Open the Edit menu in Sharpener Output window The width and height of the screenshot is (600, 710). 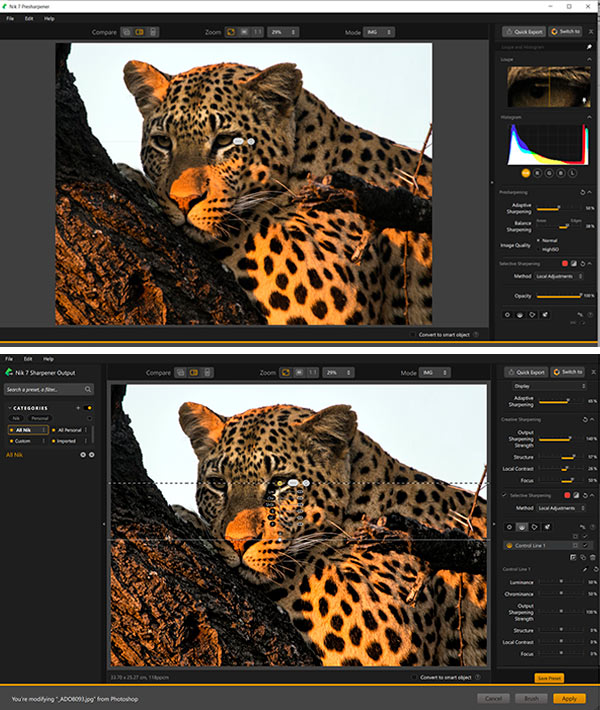(x=29, y=358)
